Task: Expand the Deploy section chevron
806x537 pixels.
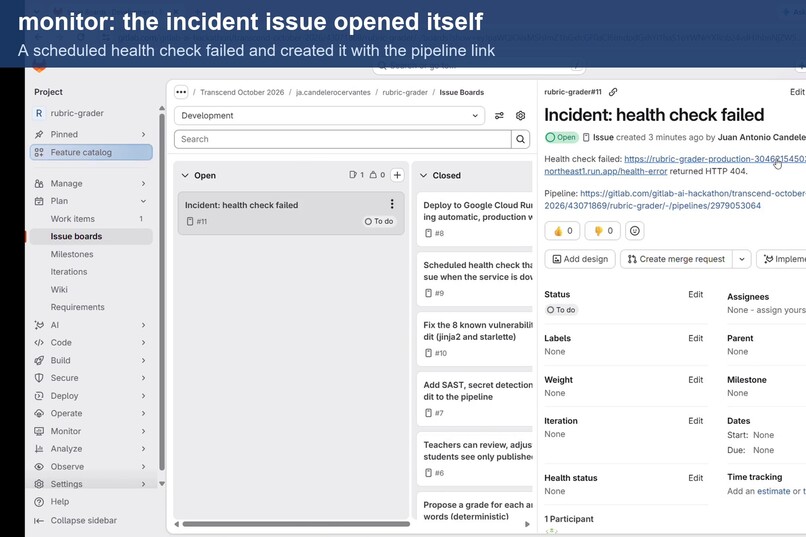Action: tap(143, 396)
